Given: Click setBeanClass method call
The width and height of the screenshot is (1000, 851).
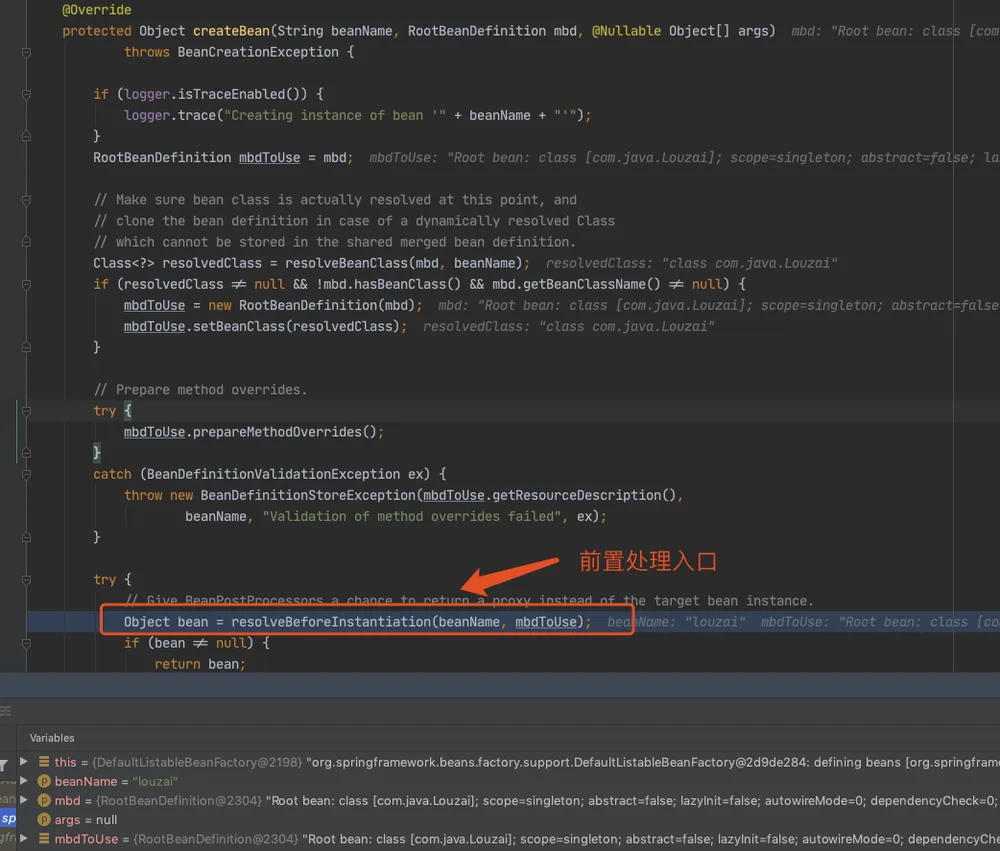Looking at the screenshot, I should (239, 327).
